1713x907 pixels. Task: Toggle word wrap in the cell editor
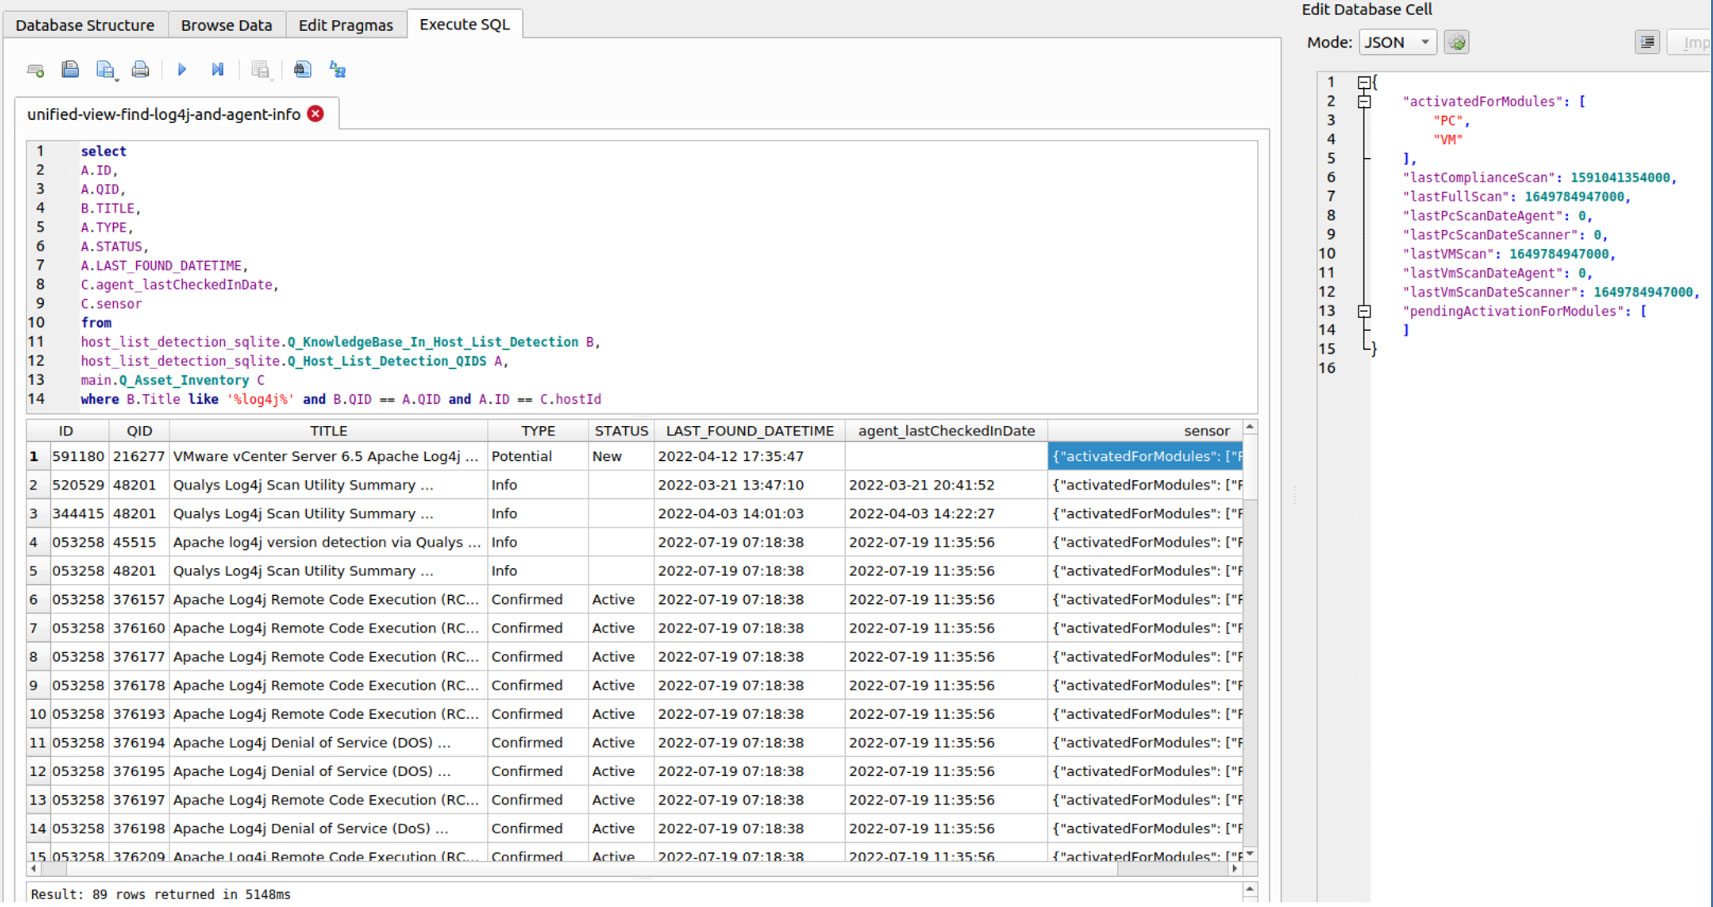pyautogui.click(x=1646, y=42)
